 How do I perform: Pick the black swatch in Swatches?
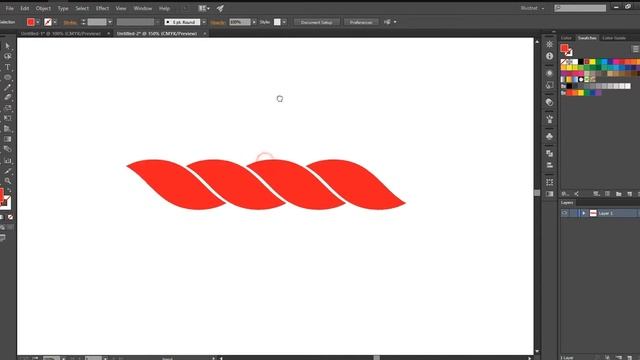click(x=580, y=62)
